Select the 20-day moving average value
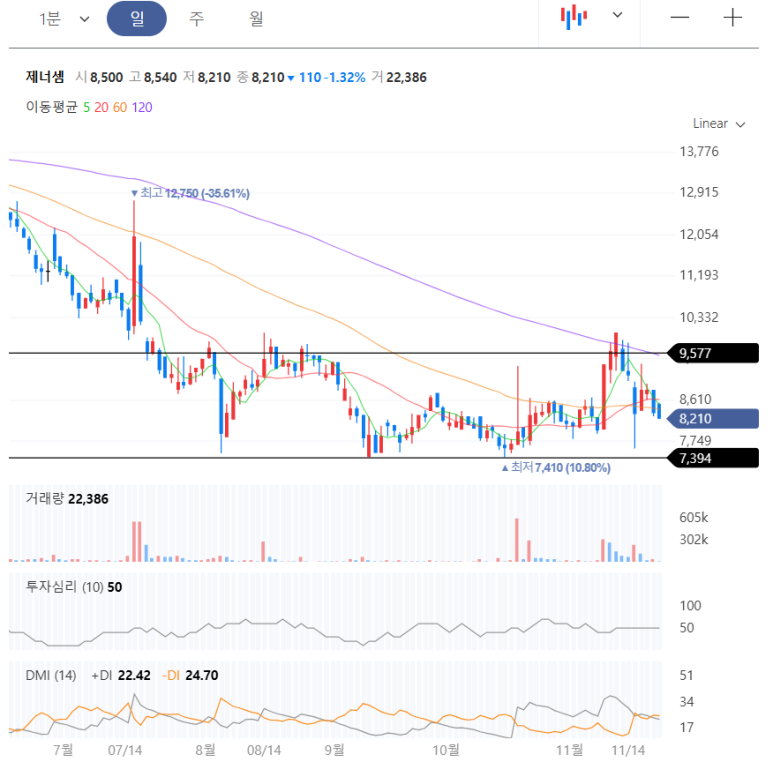Screen dimensions: 773x777 [x=101, y=107]
